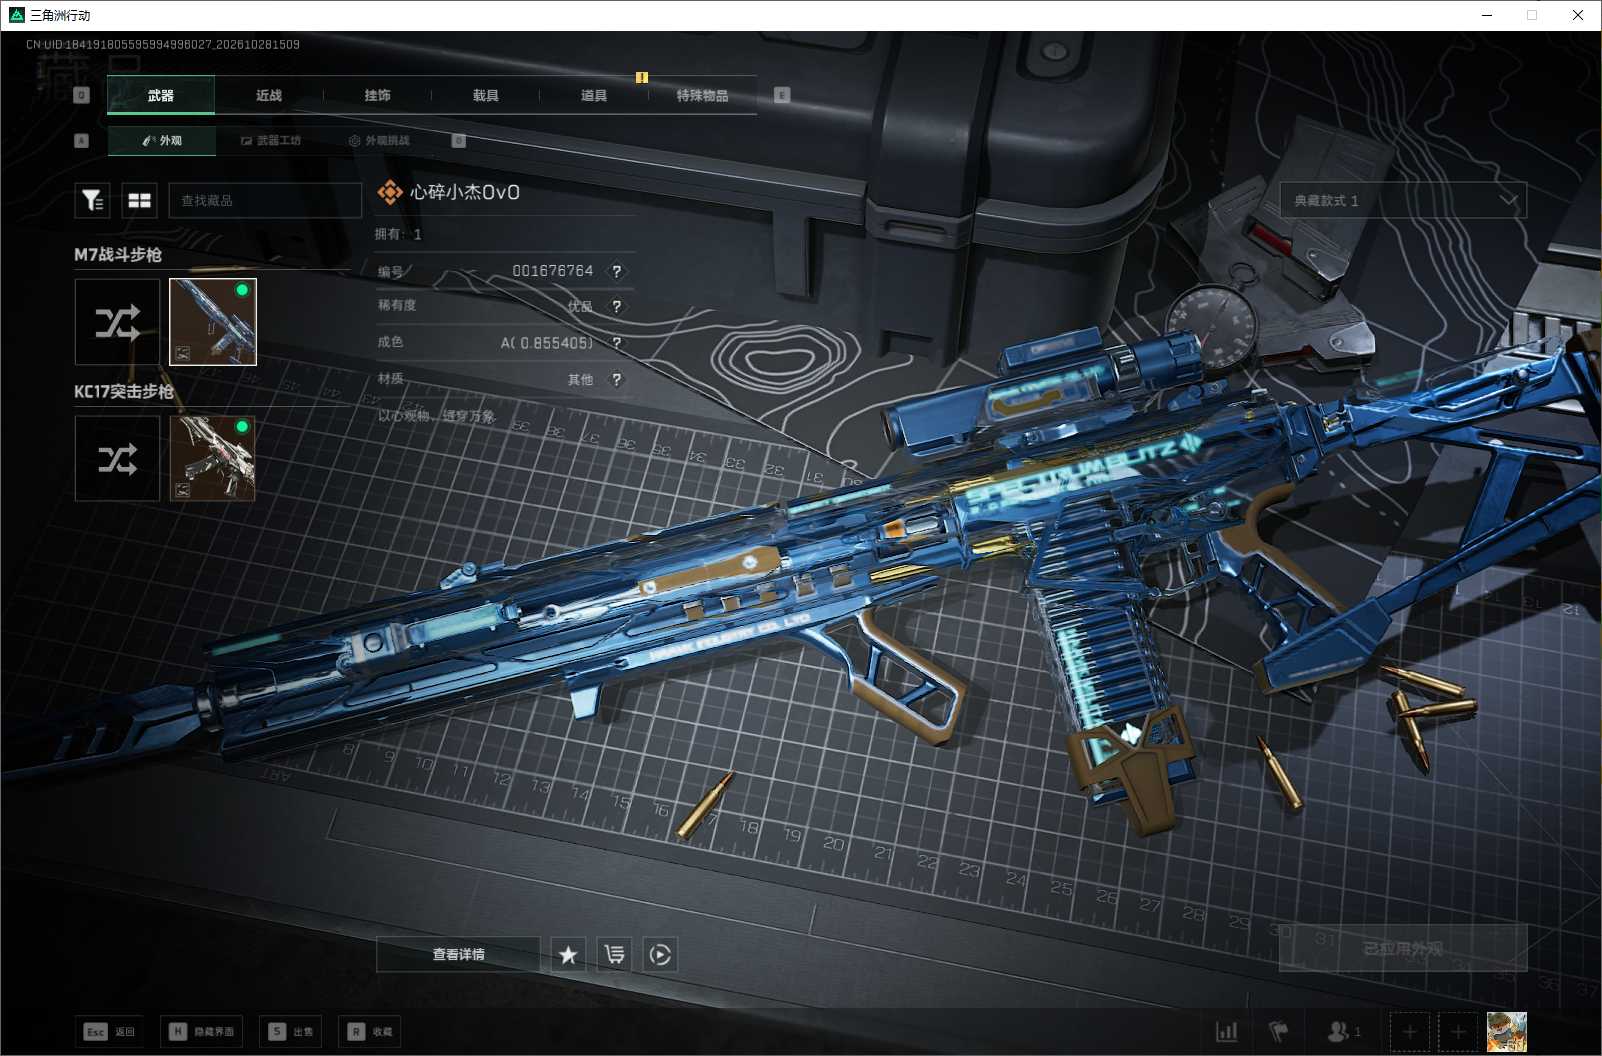Viewport: 1602px width, 1056px height.
Task: Click the 已应用外观 button
Action: pyautogui.click(x=1403, y=948)
